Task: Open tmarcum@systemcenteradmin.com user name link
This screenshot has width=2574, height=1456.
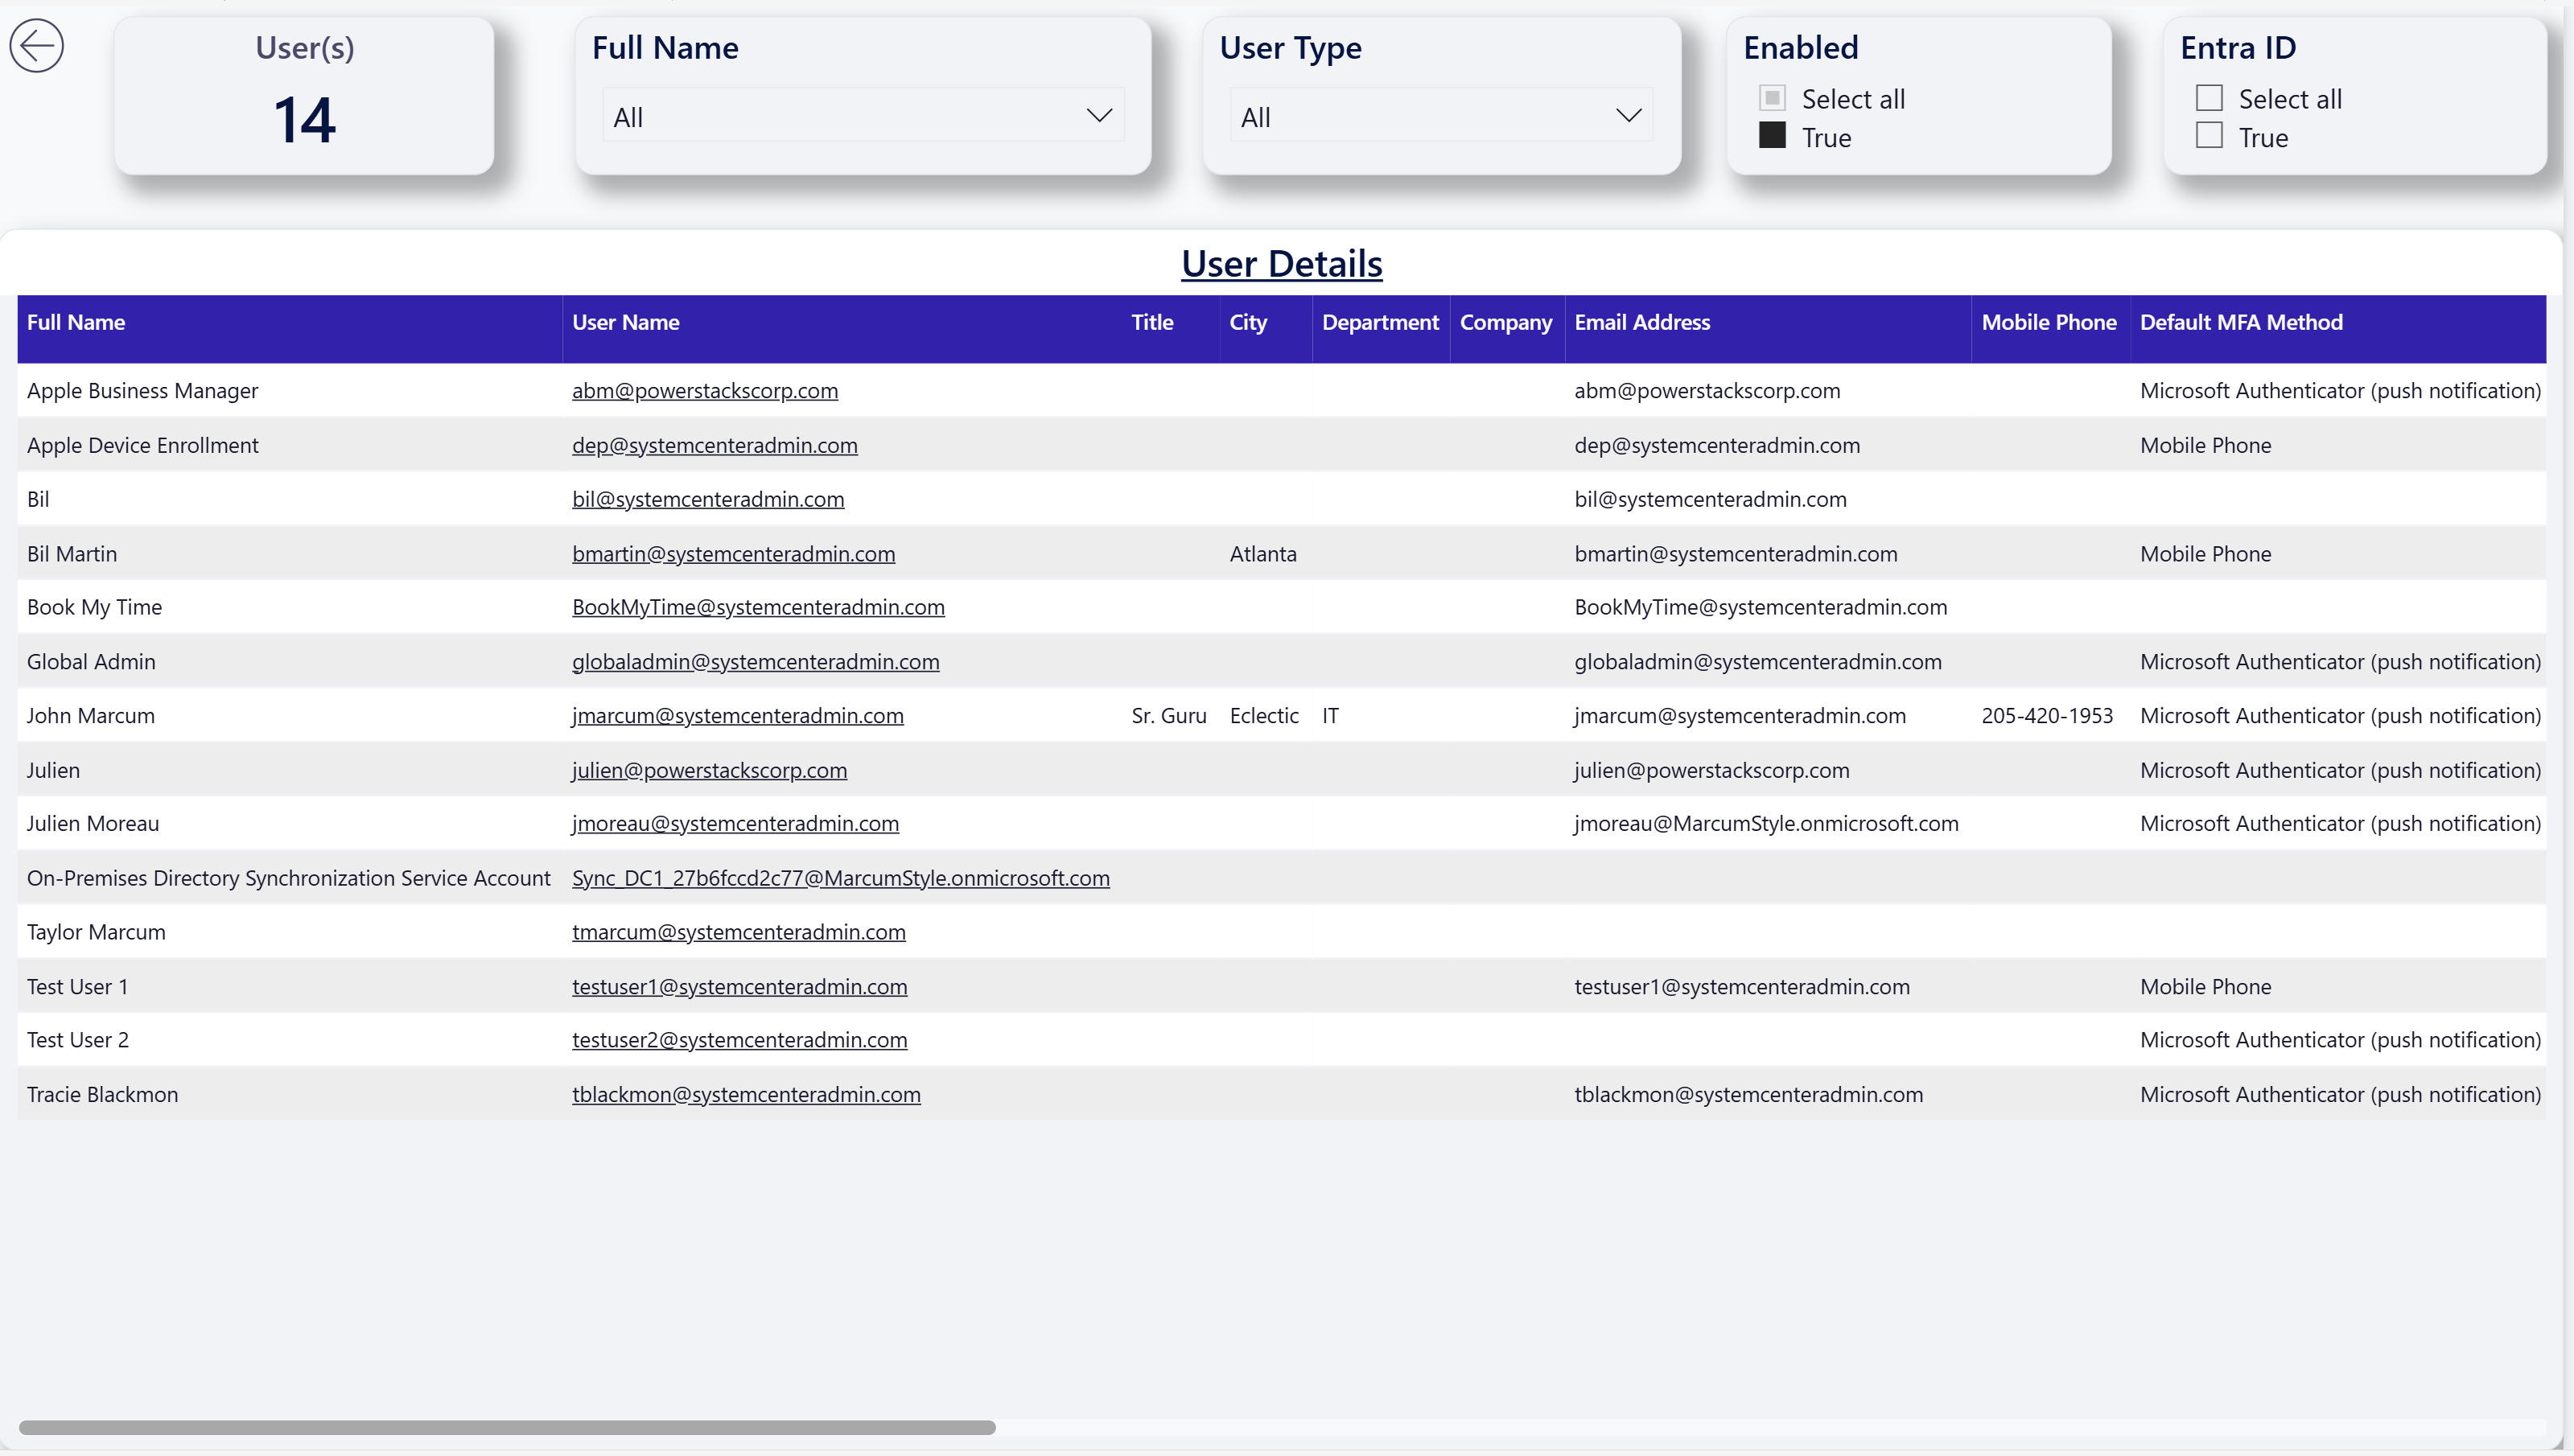Action: [738, 932]
